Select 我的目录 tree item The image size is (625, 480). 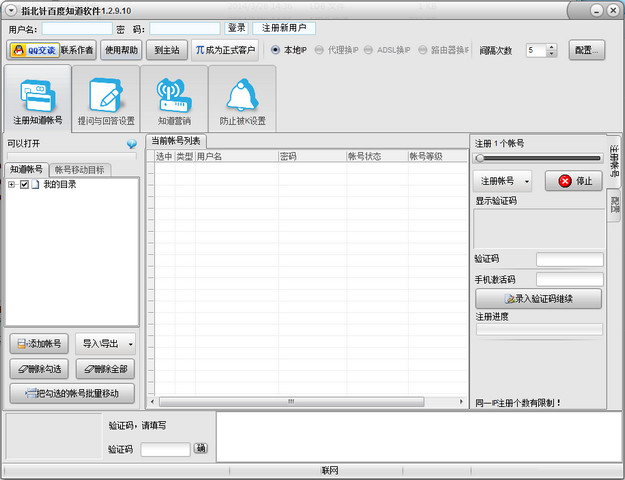pyautogui.click(x=60, y=185)
